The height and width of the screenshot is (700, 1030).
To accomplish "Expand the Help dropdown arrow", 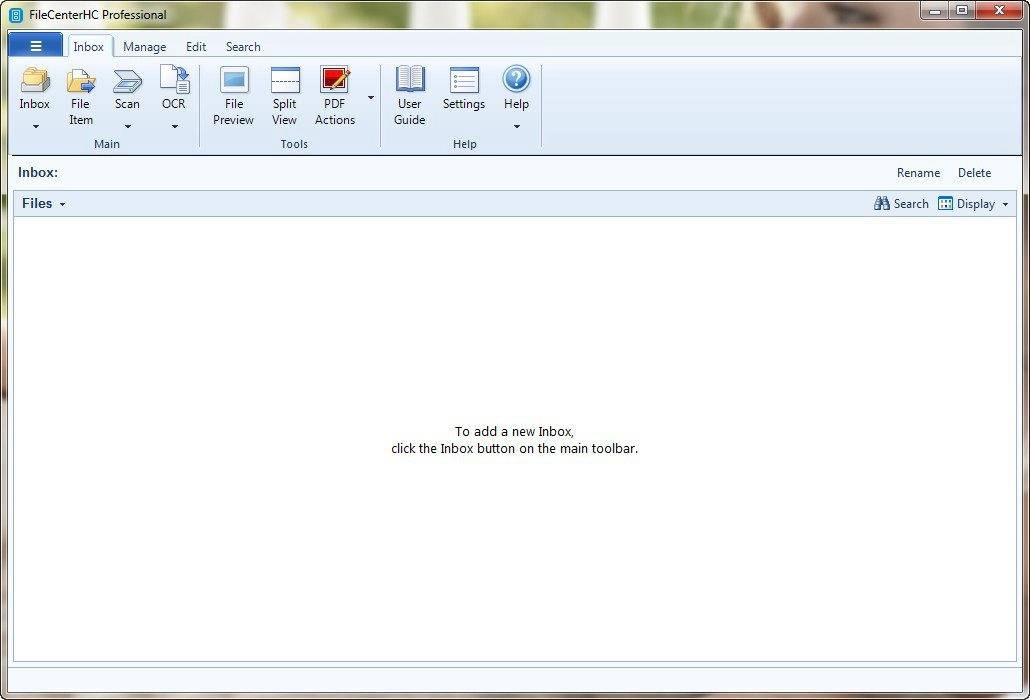I will pyautogui.click(x=517, y=126).
